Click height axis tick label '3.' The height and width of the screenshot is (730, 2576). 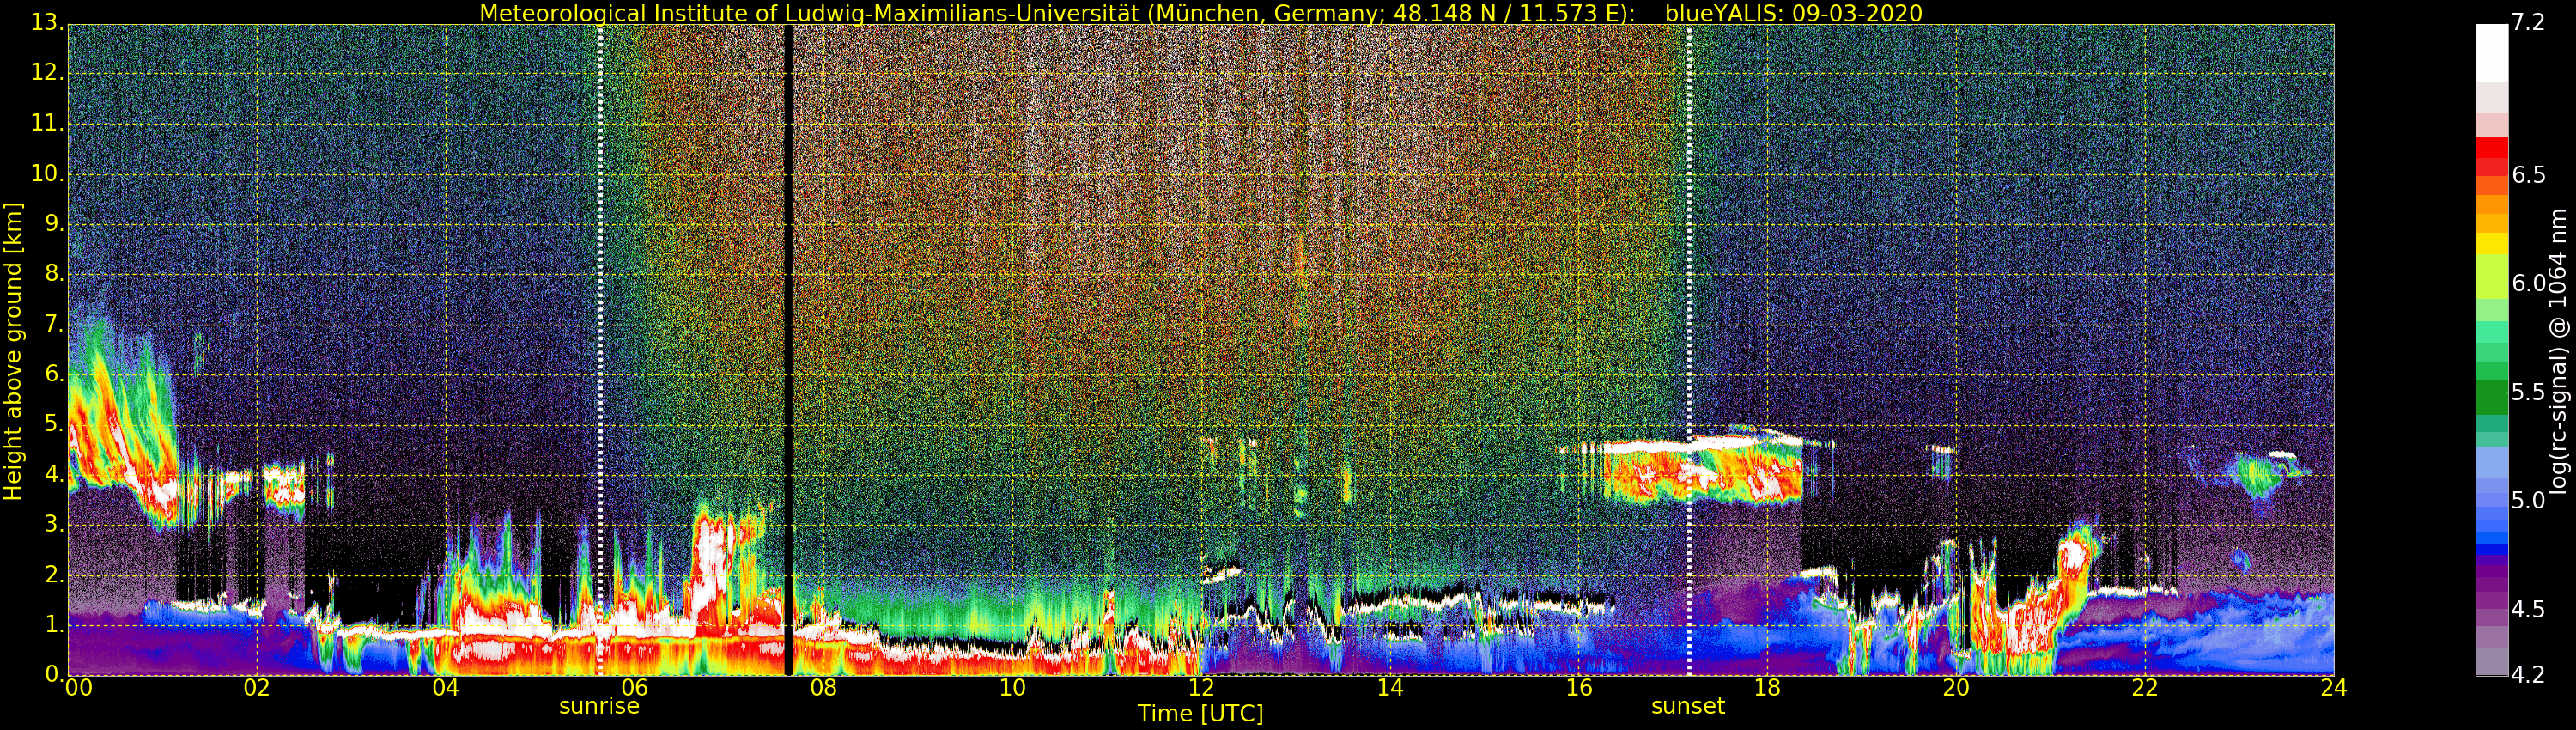[55, 525]
